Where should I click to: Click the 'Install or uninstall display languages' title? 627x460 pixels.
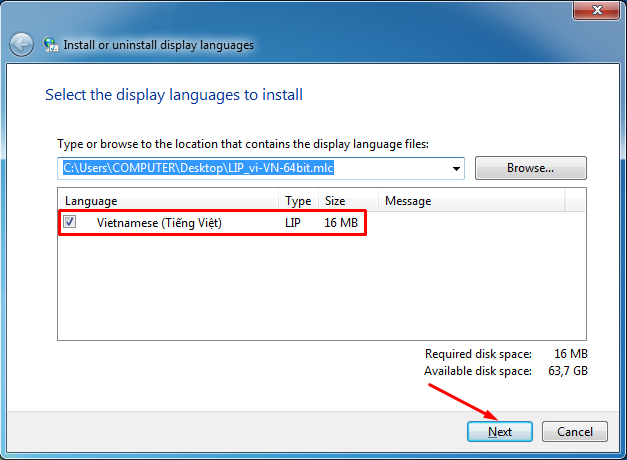tap(158, 45)
